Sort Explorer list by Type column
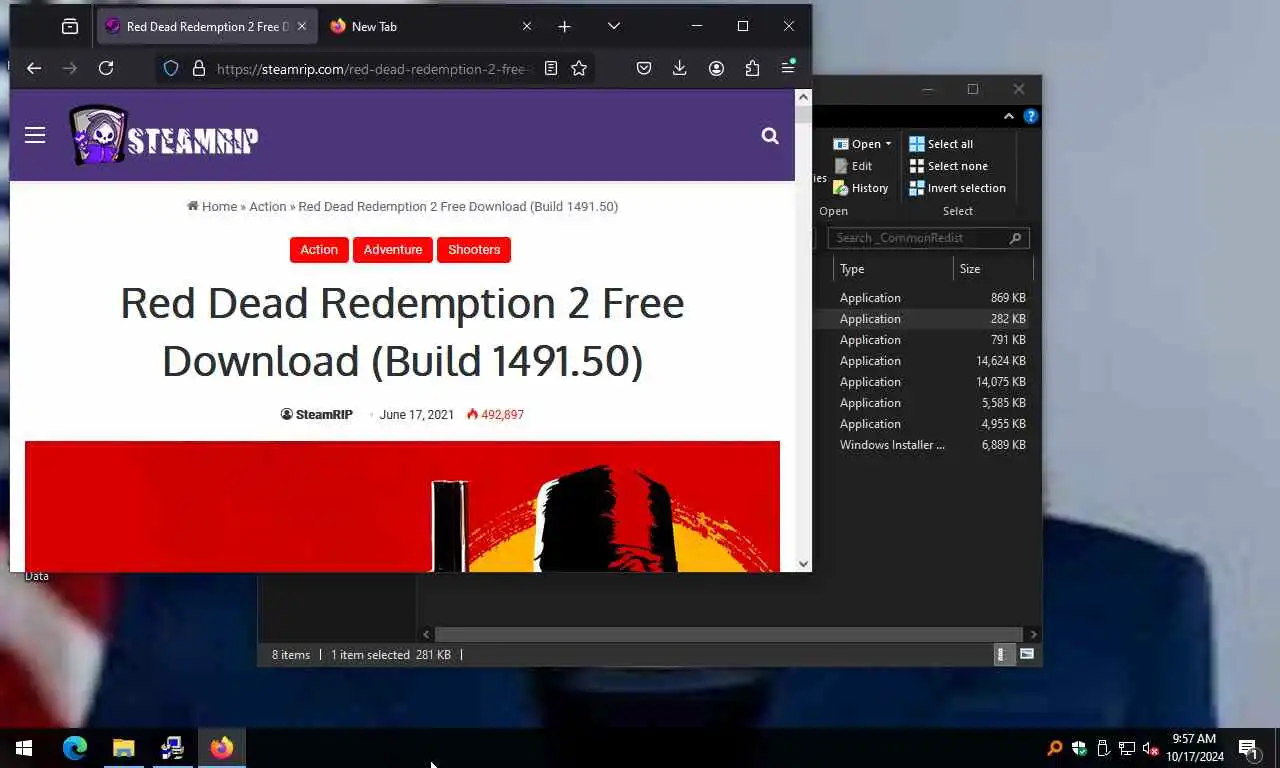This screenshot has width=1280, height=768. 892,269
